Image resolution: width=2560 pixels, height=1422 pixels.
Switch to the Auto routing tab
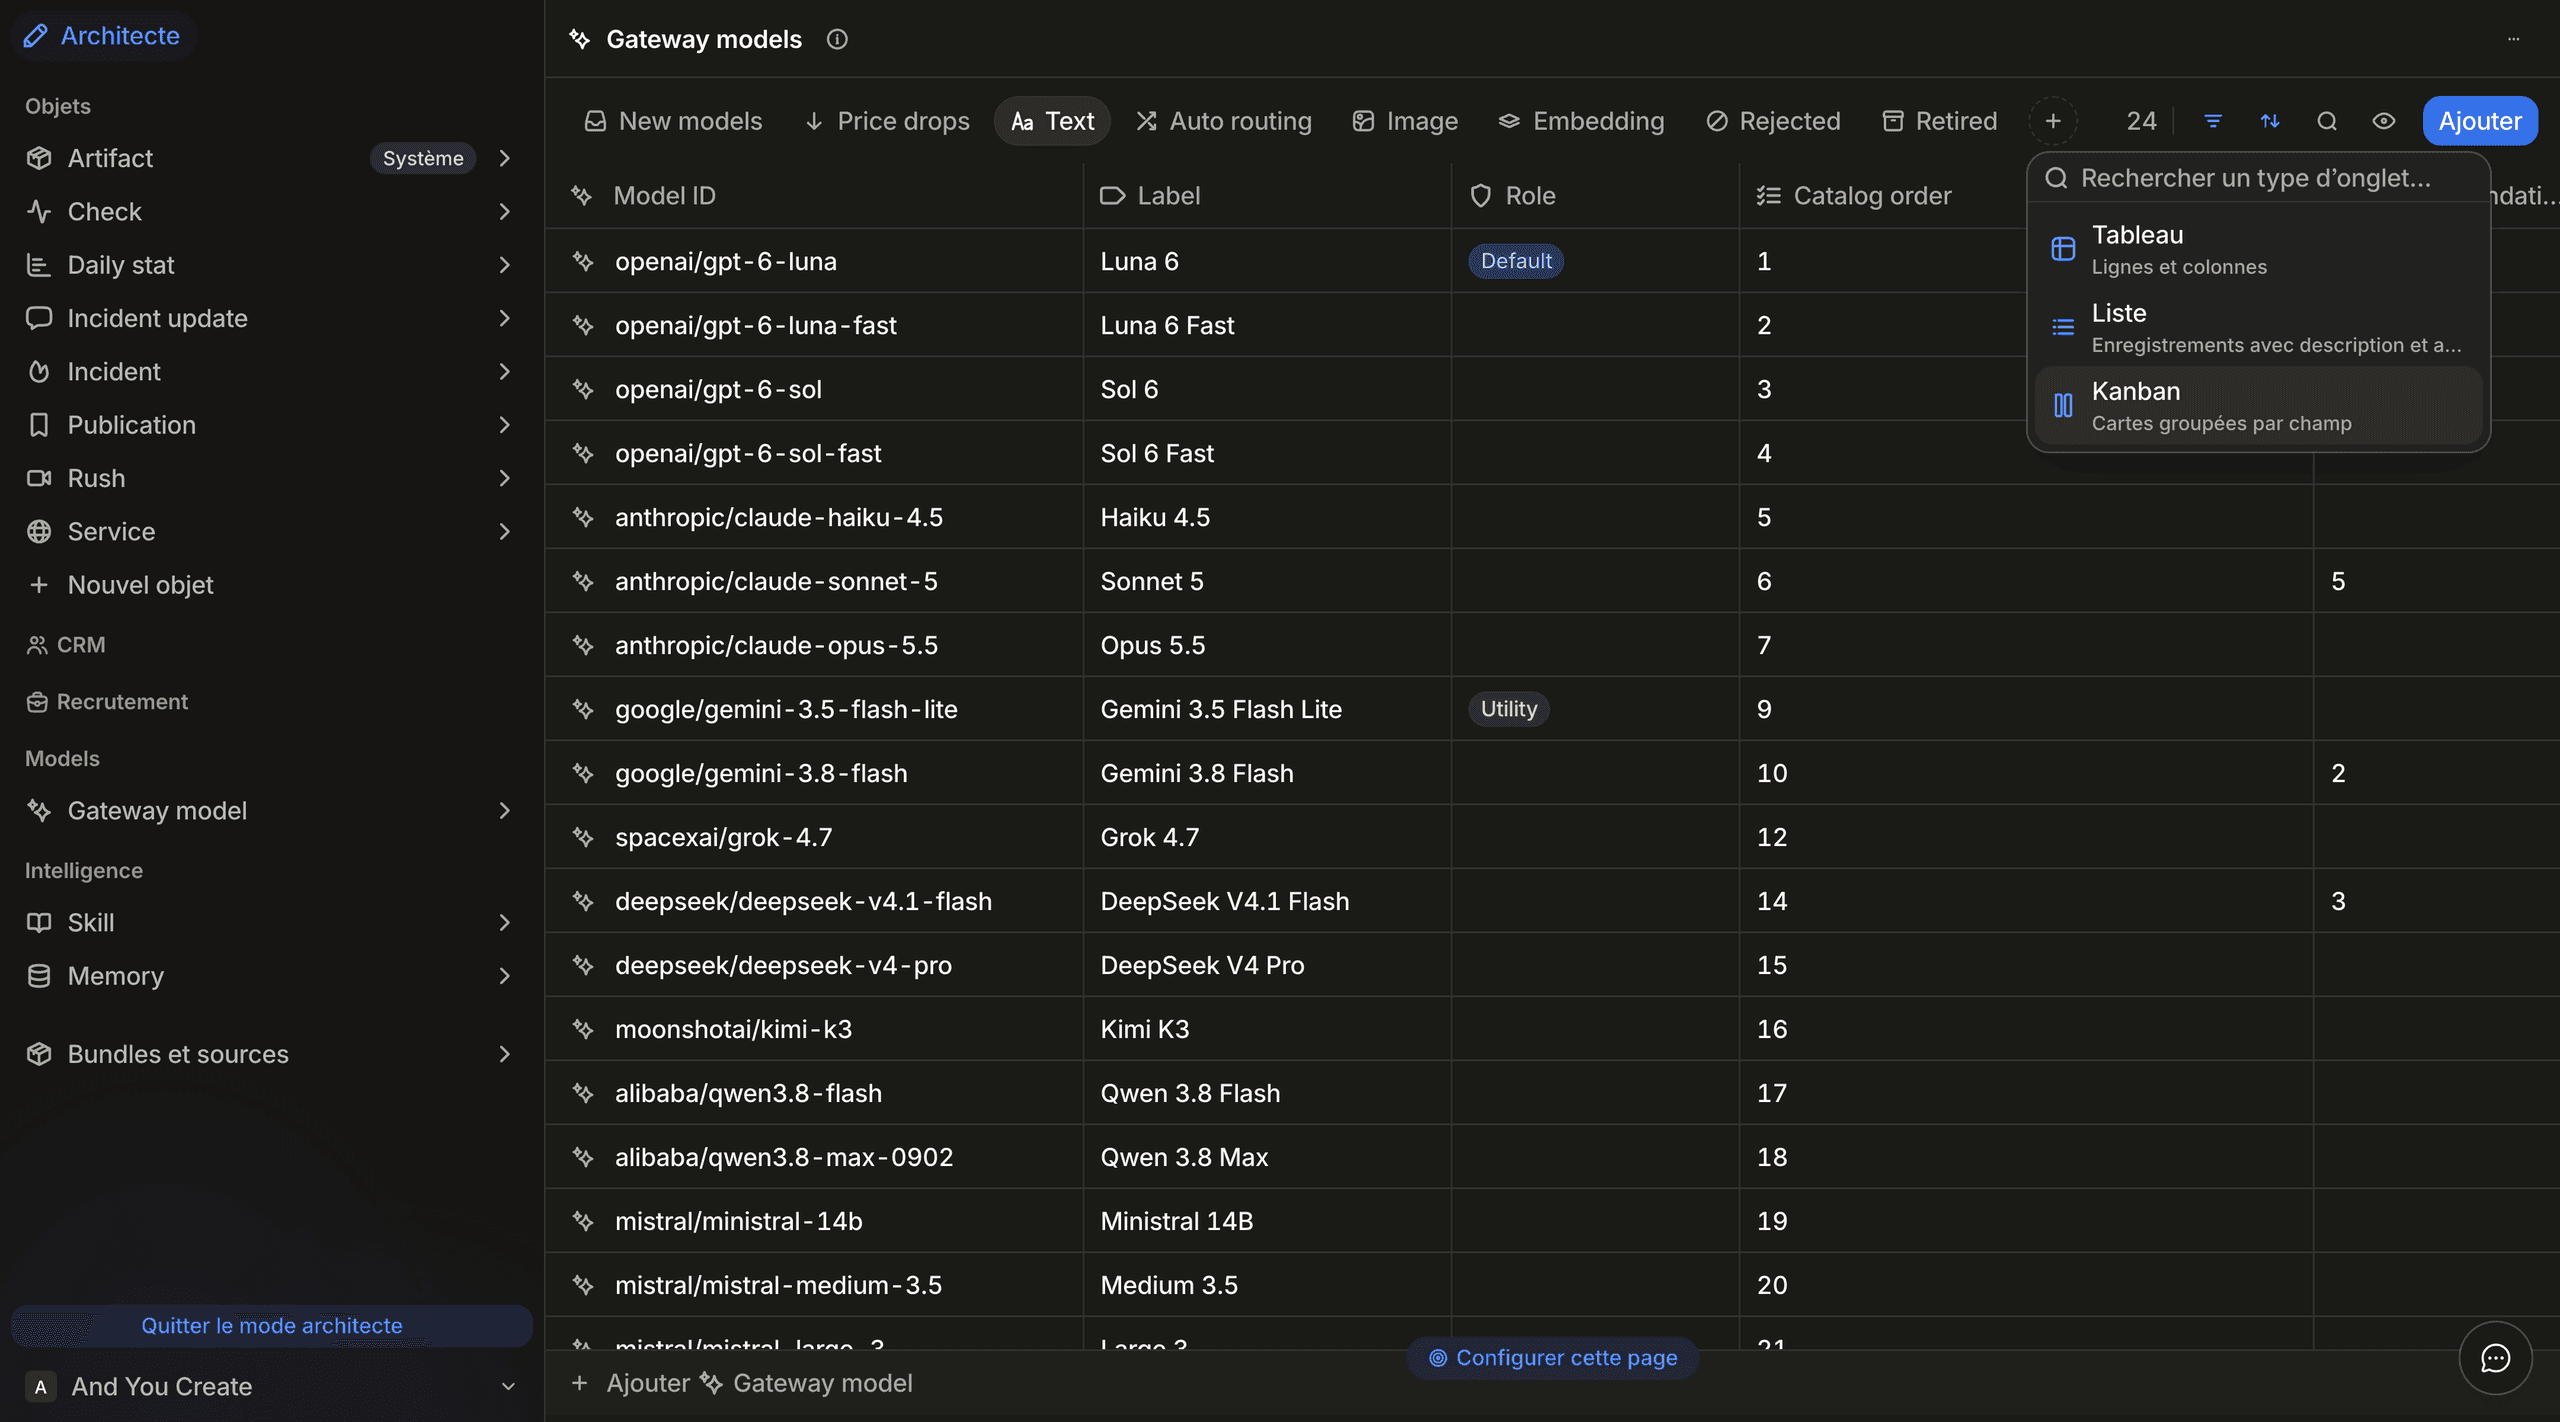1224,121
